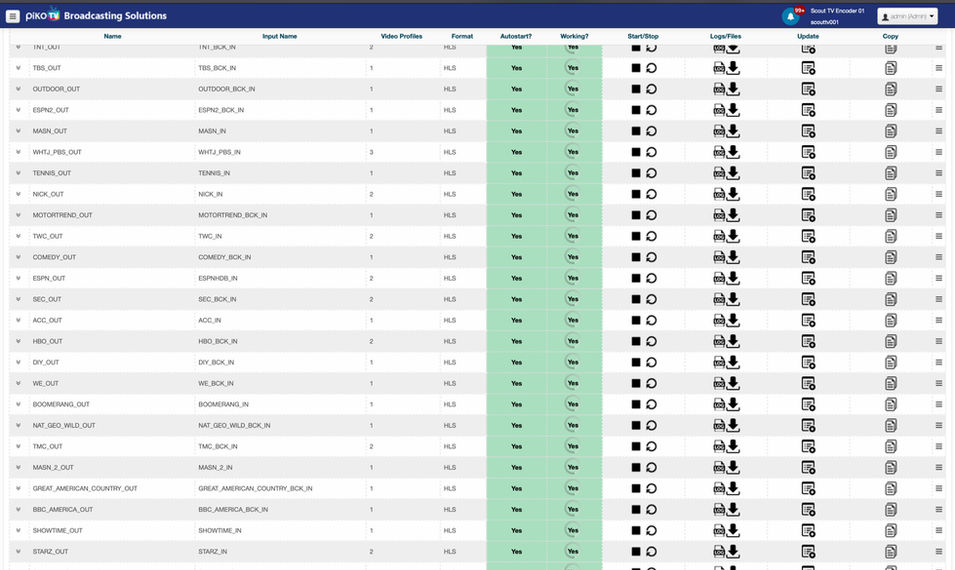Toggle Working status for MASN_OUT
955x570 pixels.
click(573, 131)
